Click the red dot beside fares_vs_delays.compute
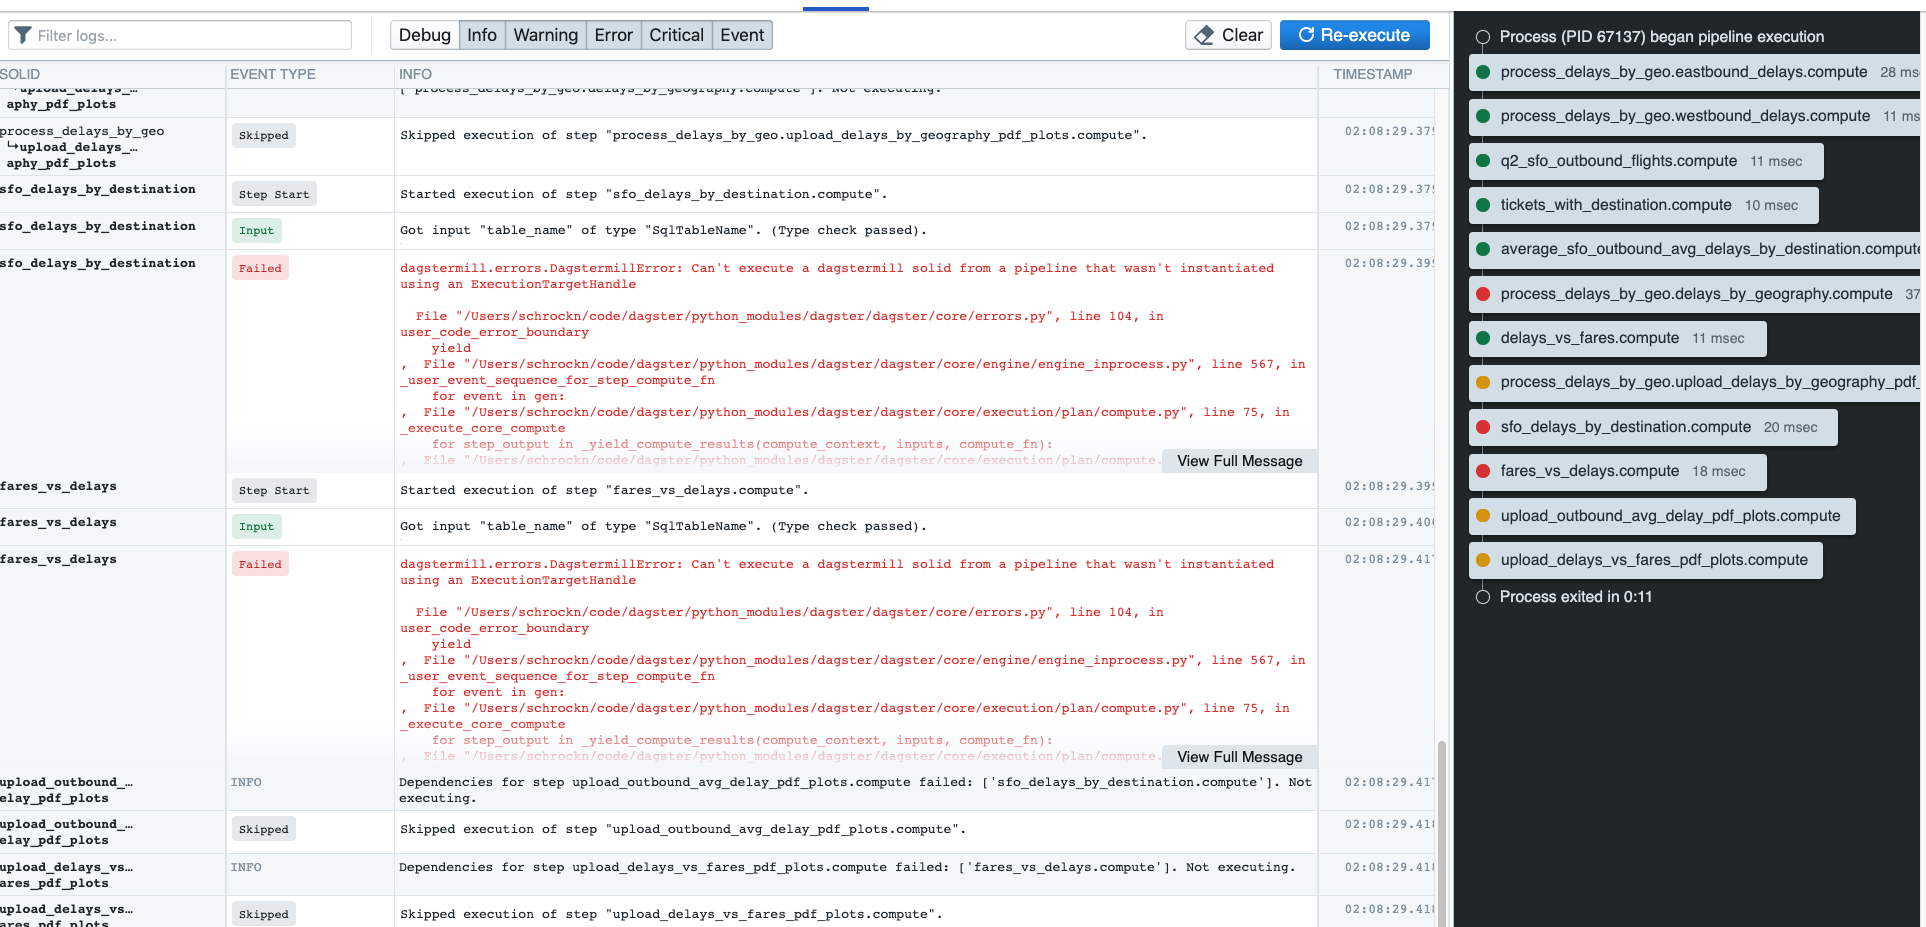 click(1482, 472)
